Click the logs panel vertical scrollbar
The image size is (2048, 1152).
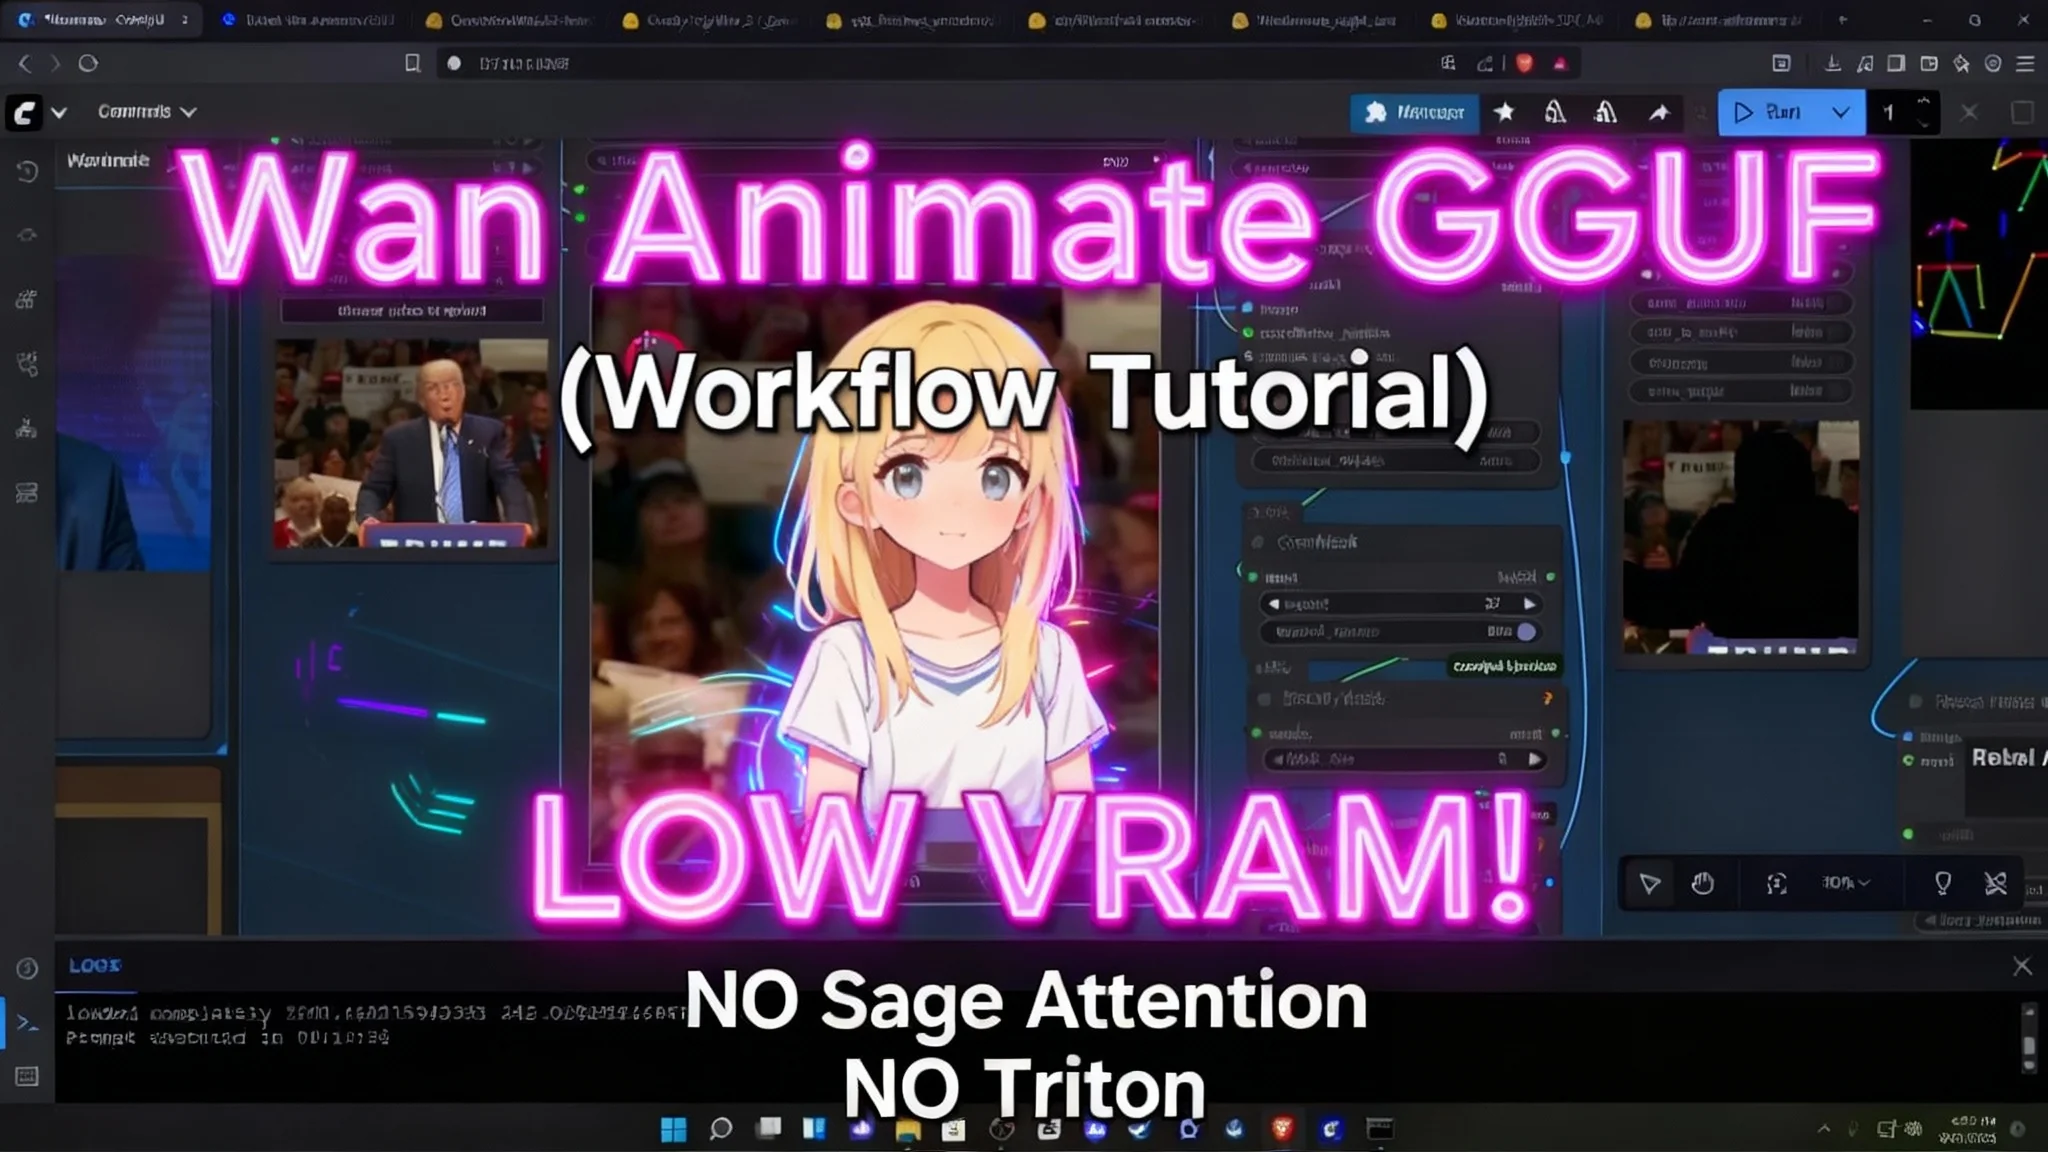(x=2029, y=1040)
